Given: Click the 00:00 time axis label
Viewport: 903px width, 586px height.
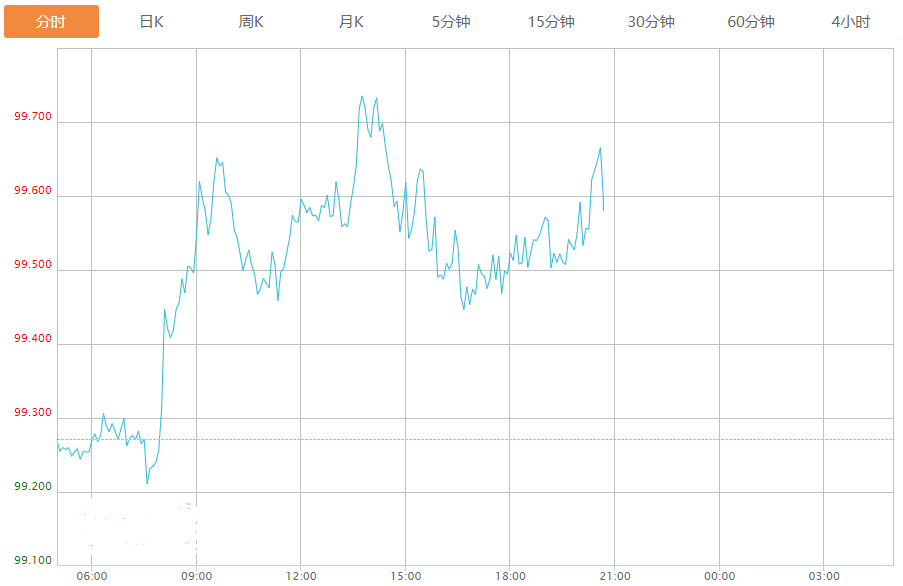Looking at the screenshot, I should coord(719,576).
